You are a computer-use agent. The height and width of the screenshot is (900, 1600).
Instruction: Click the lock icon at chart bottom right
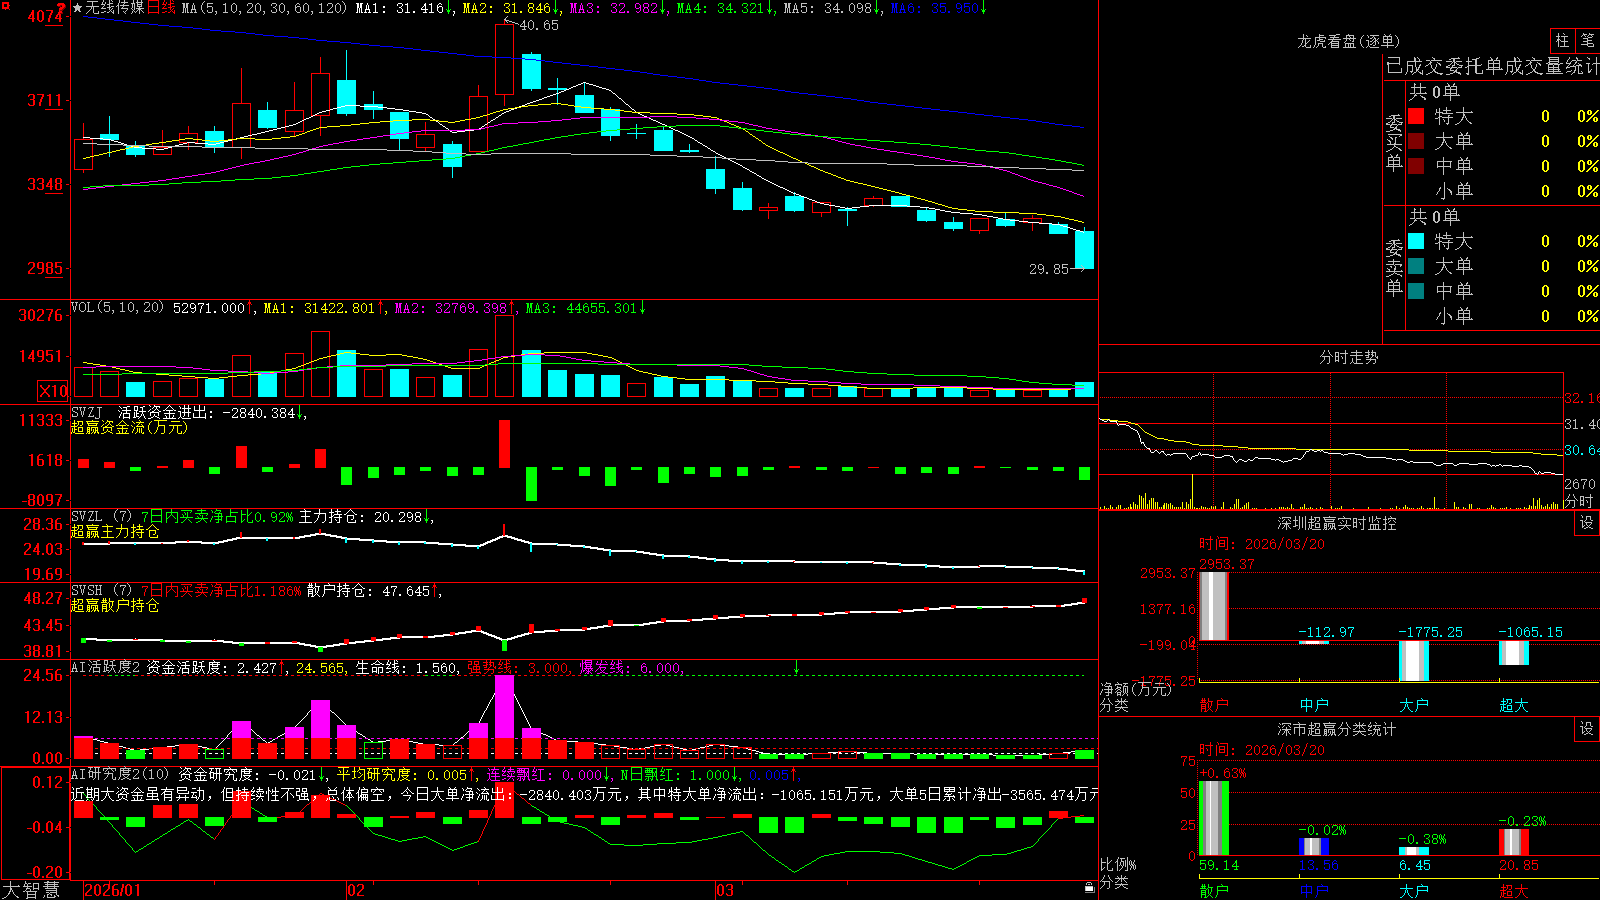pyautogui.click(x=1089, y=887)
